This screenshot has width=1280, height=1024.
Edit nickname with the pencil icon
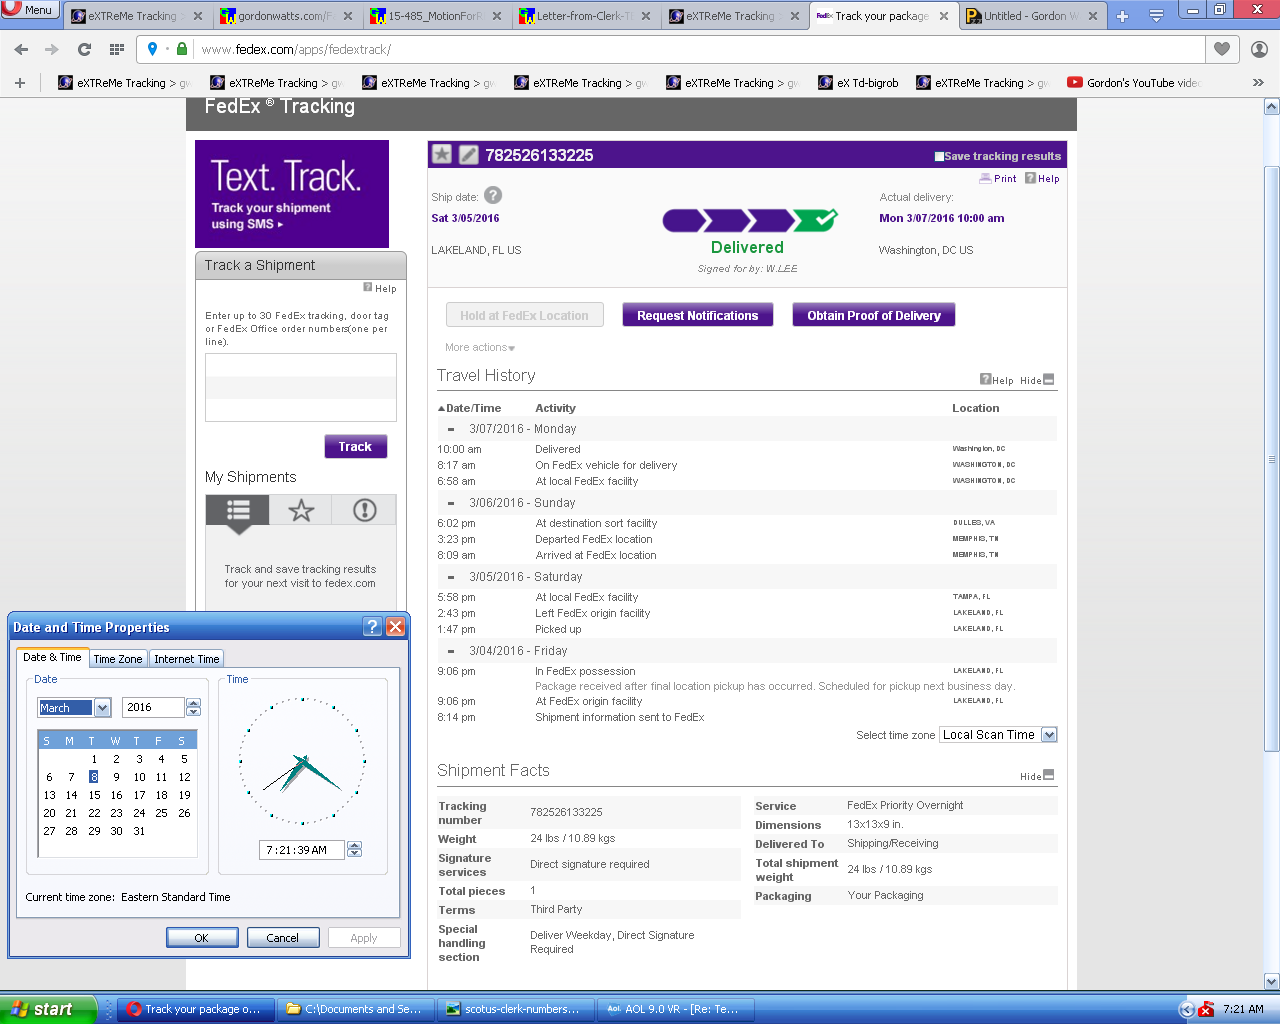[468, 155]
